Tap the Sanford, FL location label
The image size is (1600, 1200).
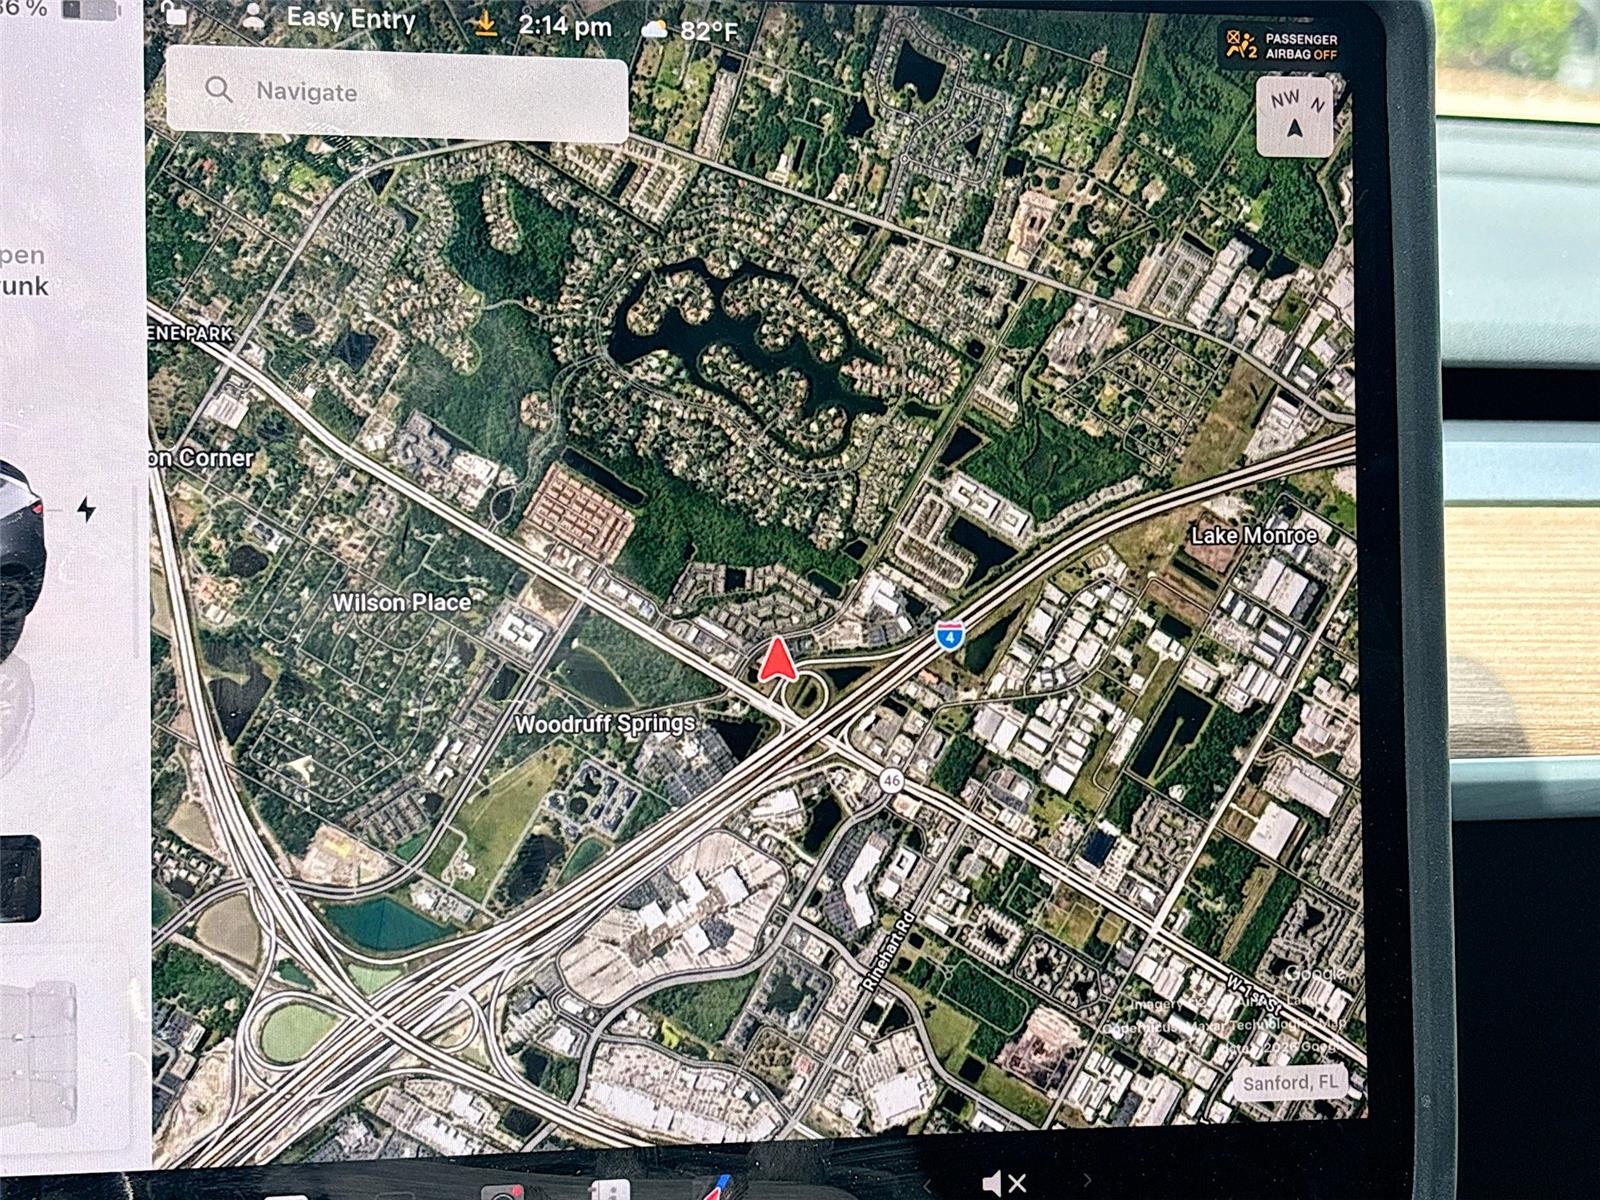1289,1083
